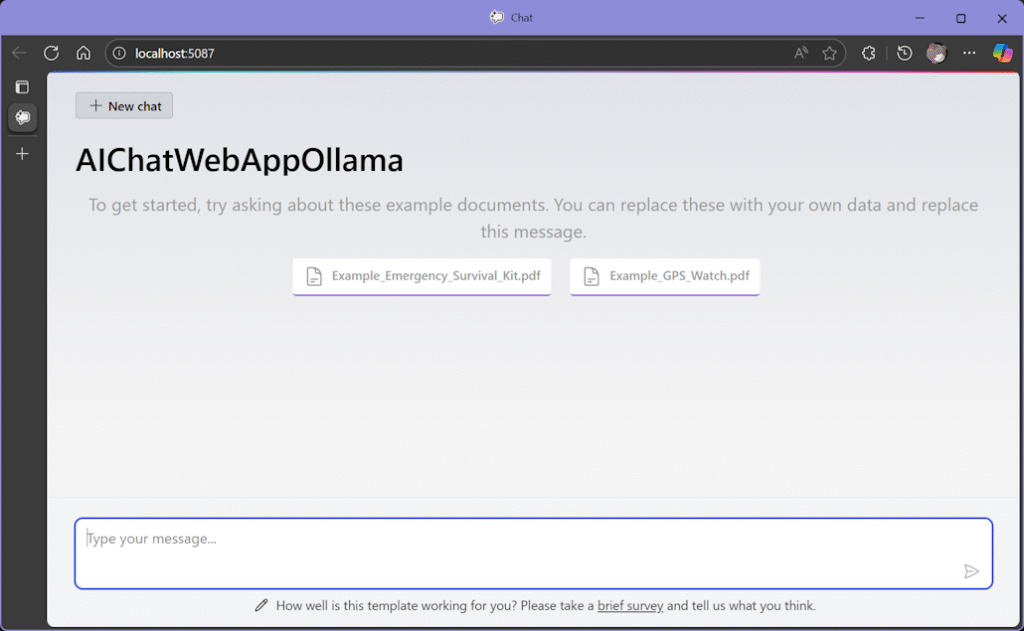1024x631 pixels.
Task: Select the Chat tab in vertical tab bar
Action: [22, 118]
